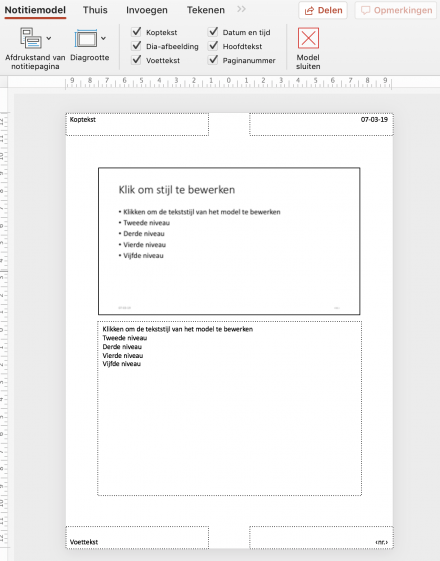Open the Diagrootte dropdown arrow
Viewport: 440px width, 561px height.
pos(103,38)
